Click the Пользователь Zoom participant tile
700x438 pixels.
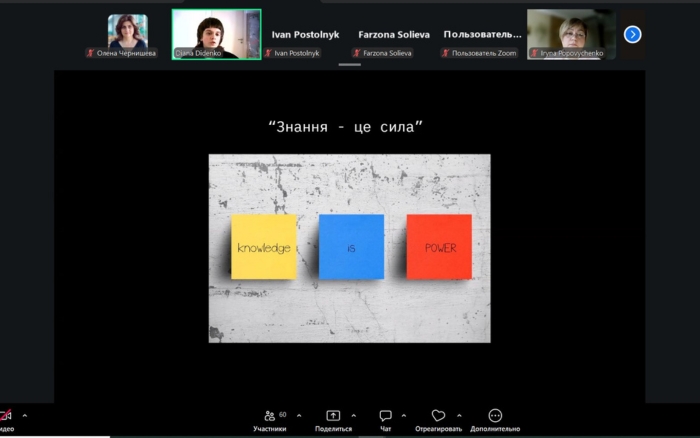pos(482,34)
